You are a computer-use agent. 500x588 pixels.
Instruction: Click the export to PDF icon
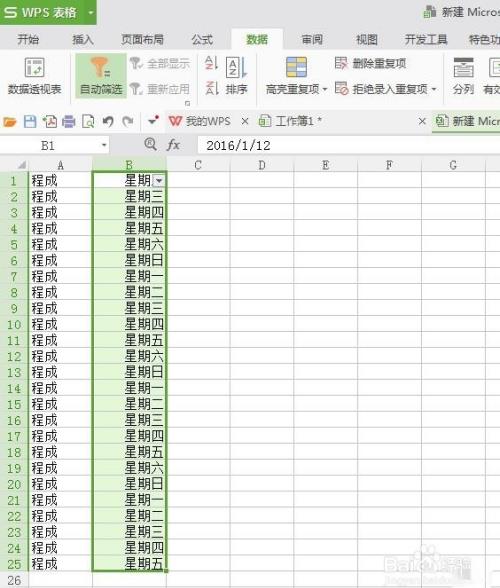[50, 122]
